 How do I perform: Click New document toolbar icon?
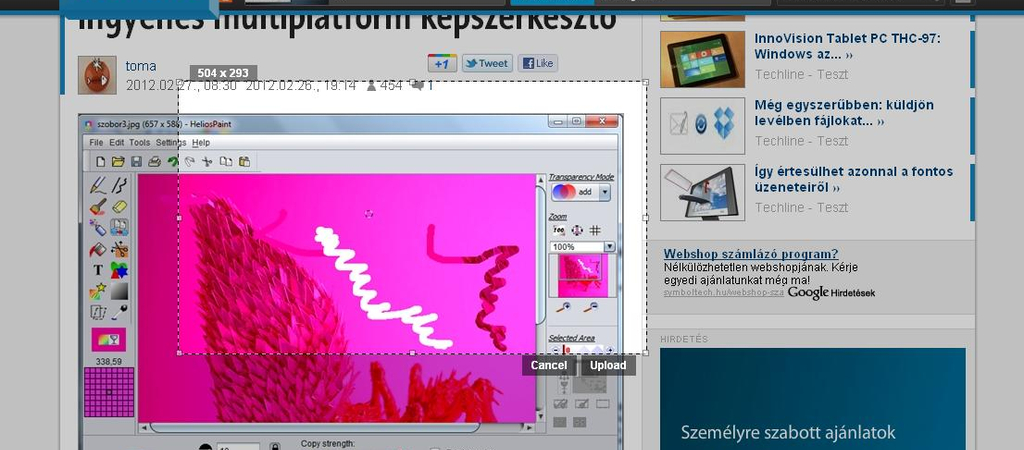point(101,161)
